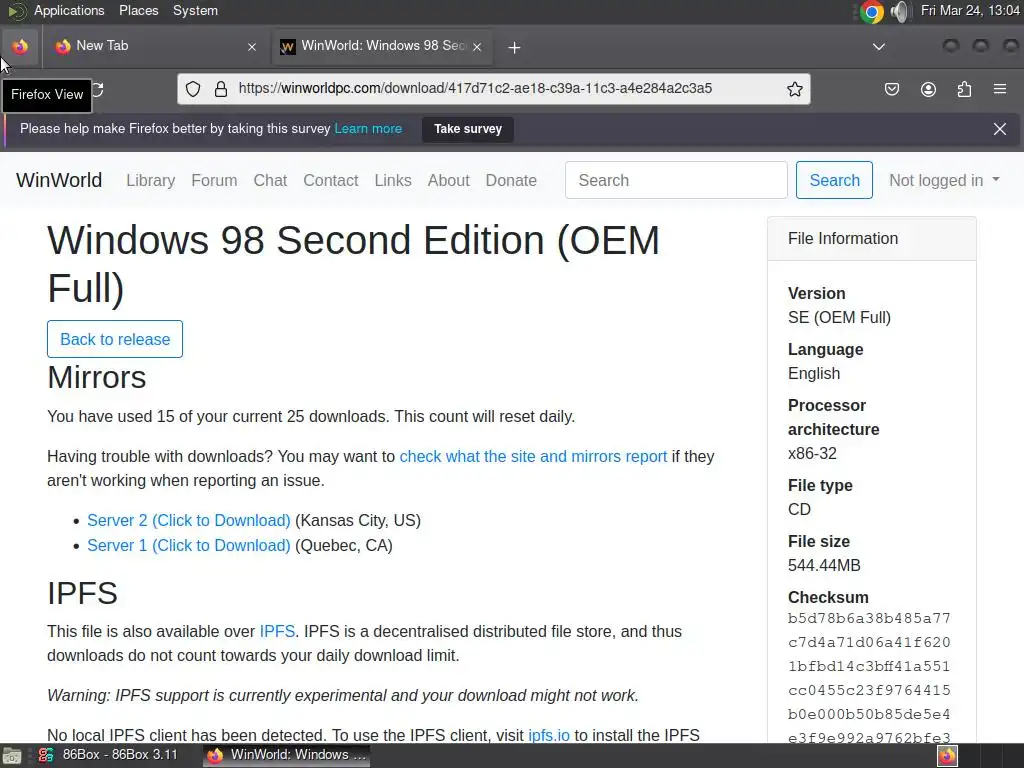Follow the IPFS link in description
This screenshot has height=768, width=1024.
coord(277,632)
